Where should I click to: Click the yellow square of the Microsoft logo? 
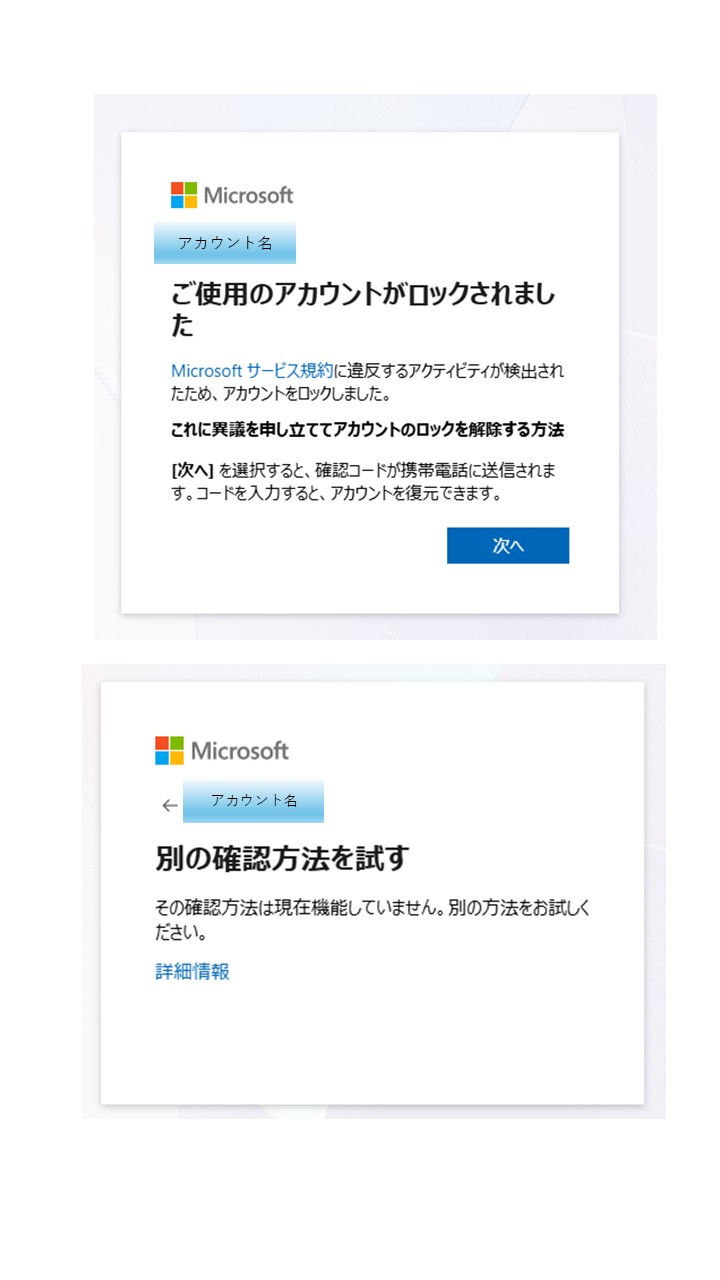(192, 201)
